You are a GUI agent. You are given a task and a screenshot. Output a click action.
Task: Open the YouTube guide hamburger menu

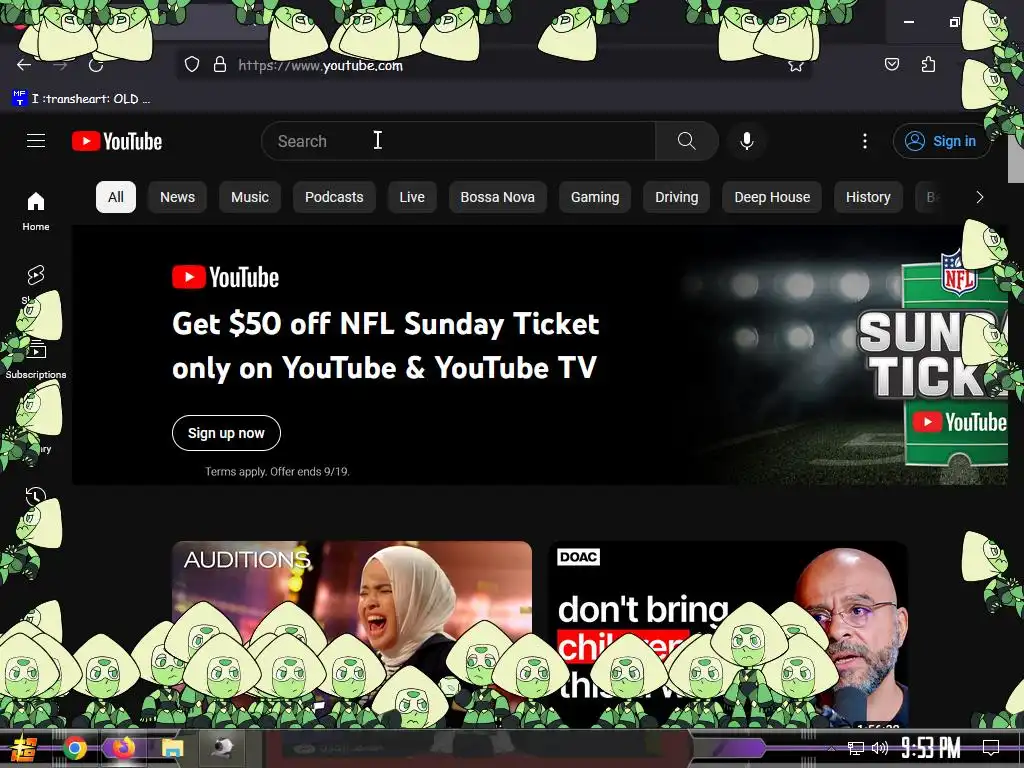coord(36,141)
